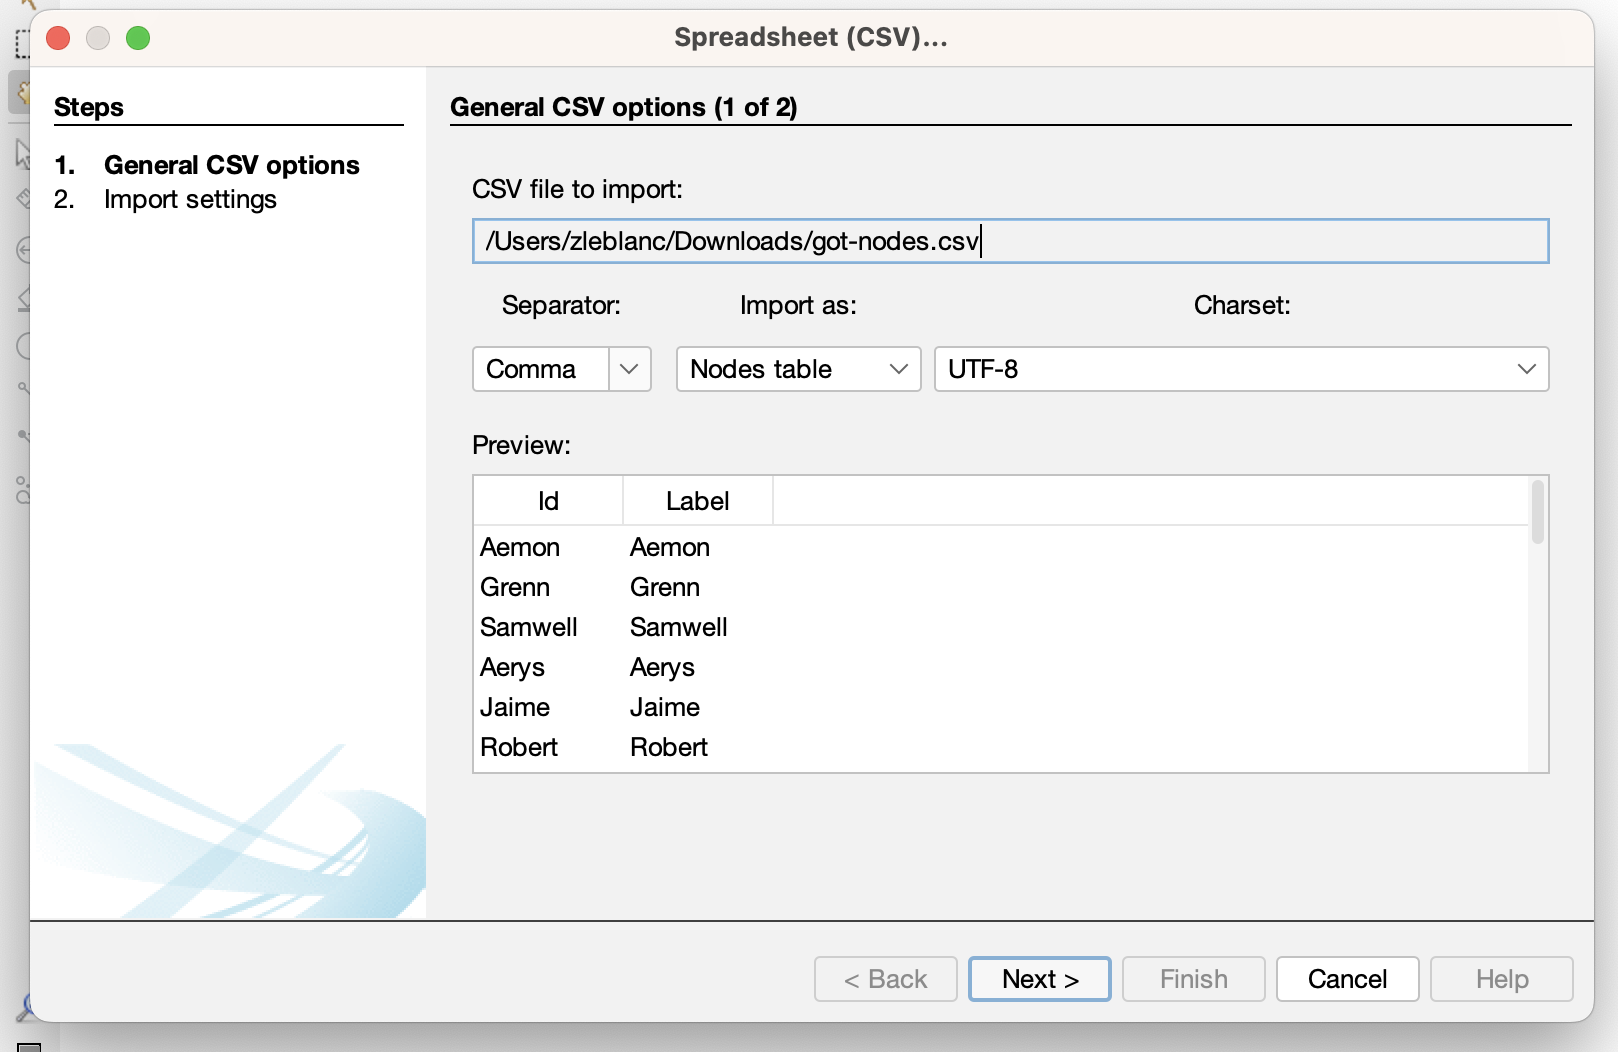Click the Cancel button

[1346, 979]
